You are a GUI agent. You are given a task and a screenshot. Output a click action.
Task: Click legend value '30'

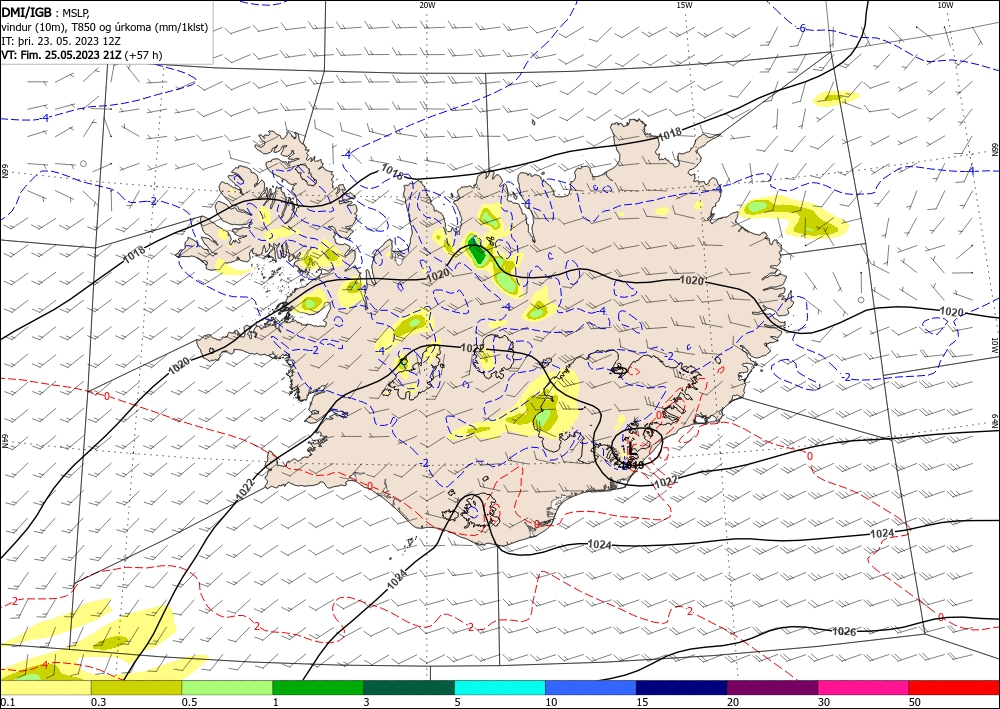click(x=824, y=702)
